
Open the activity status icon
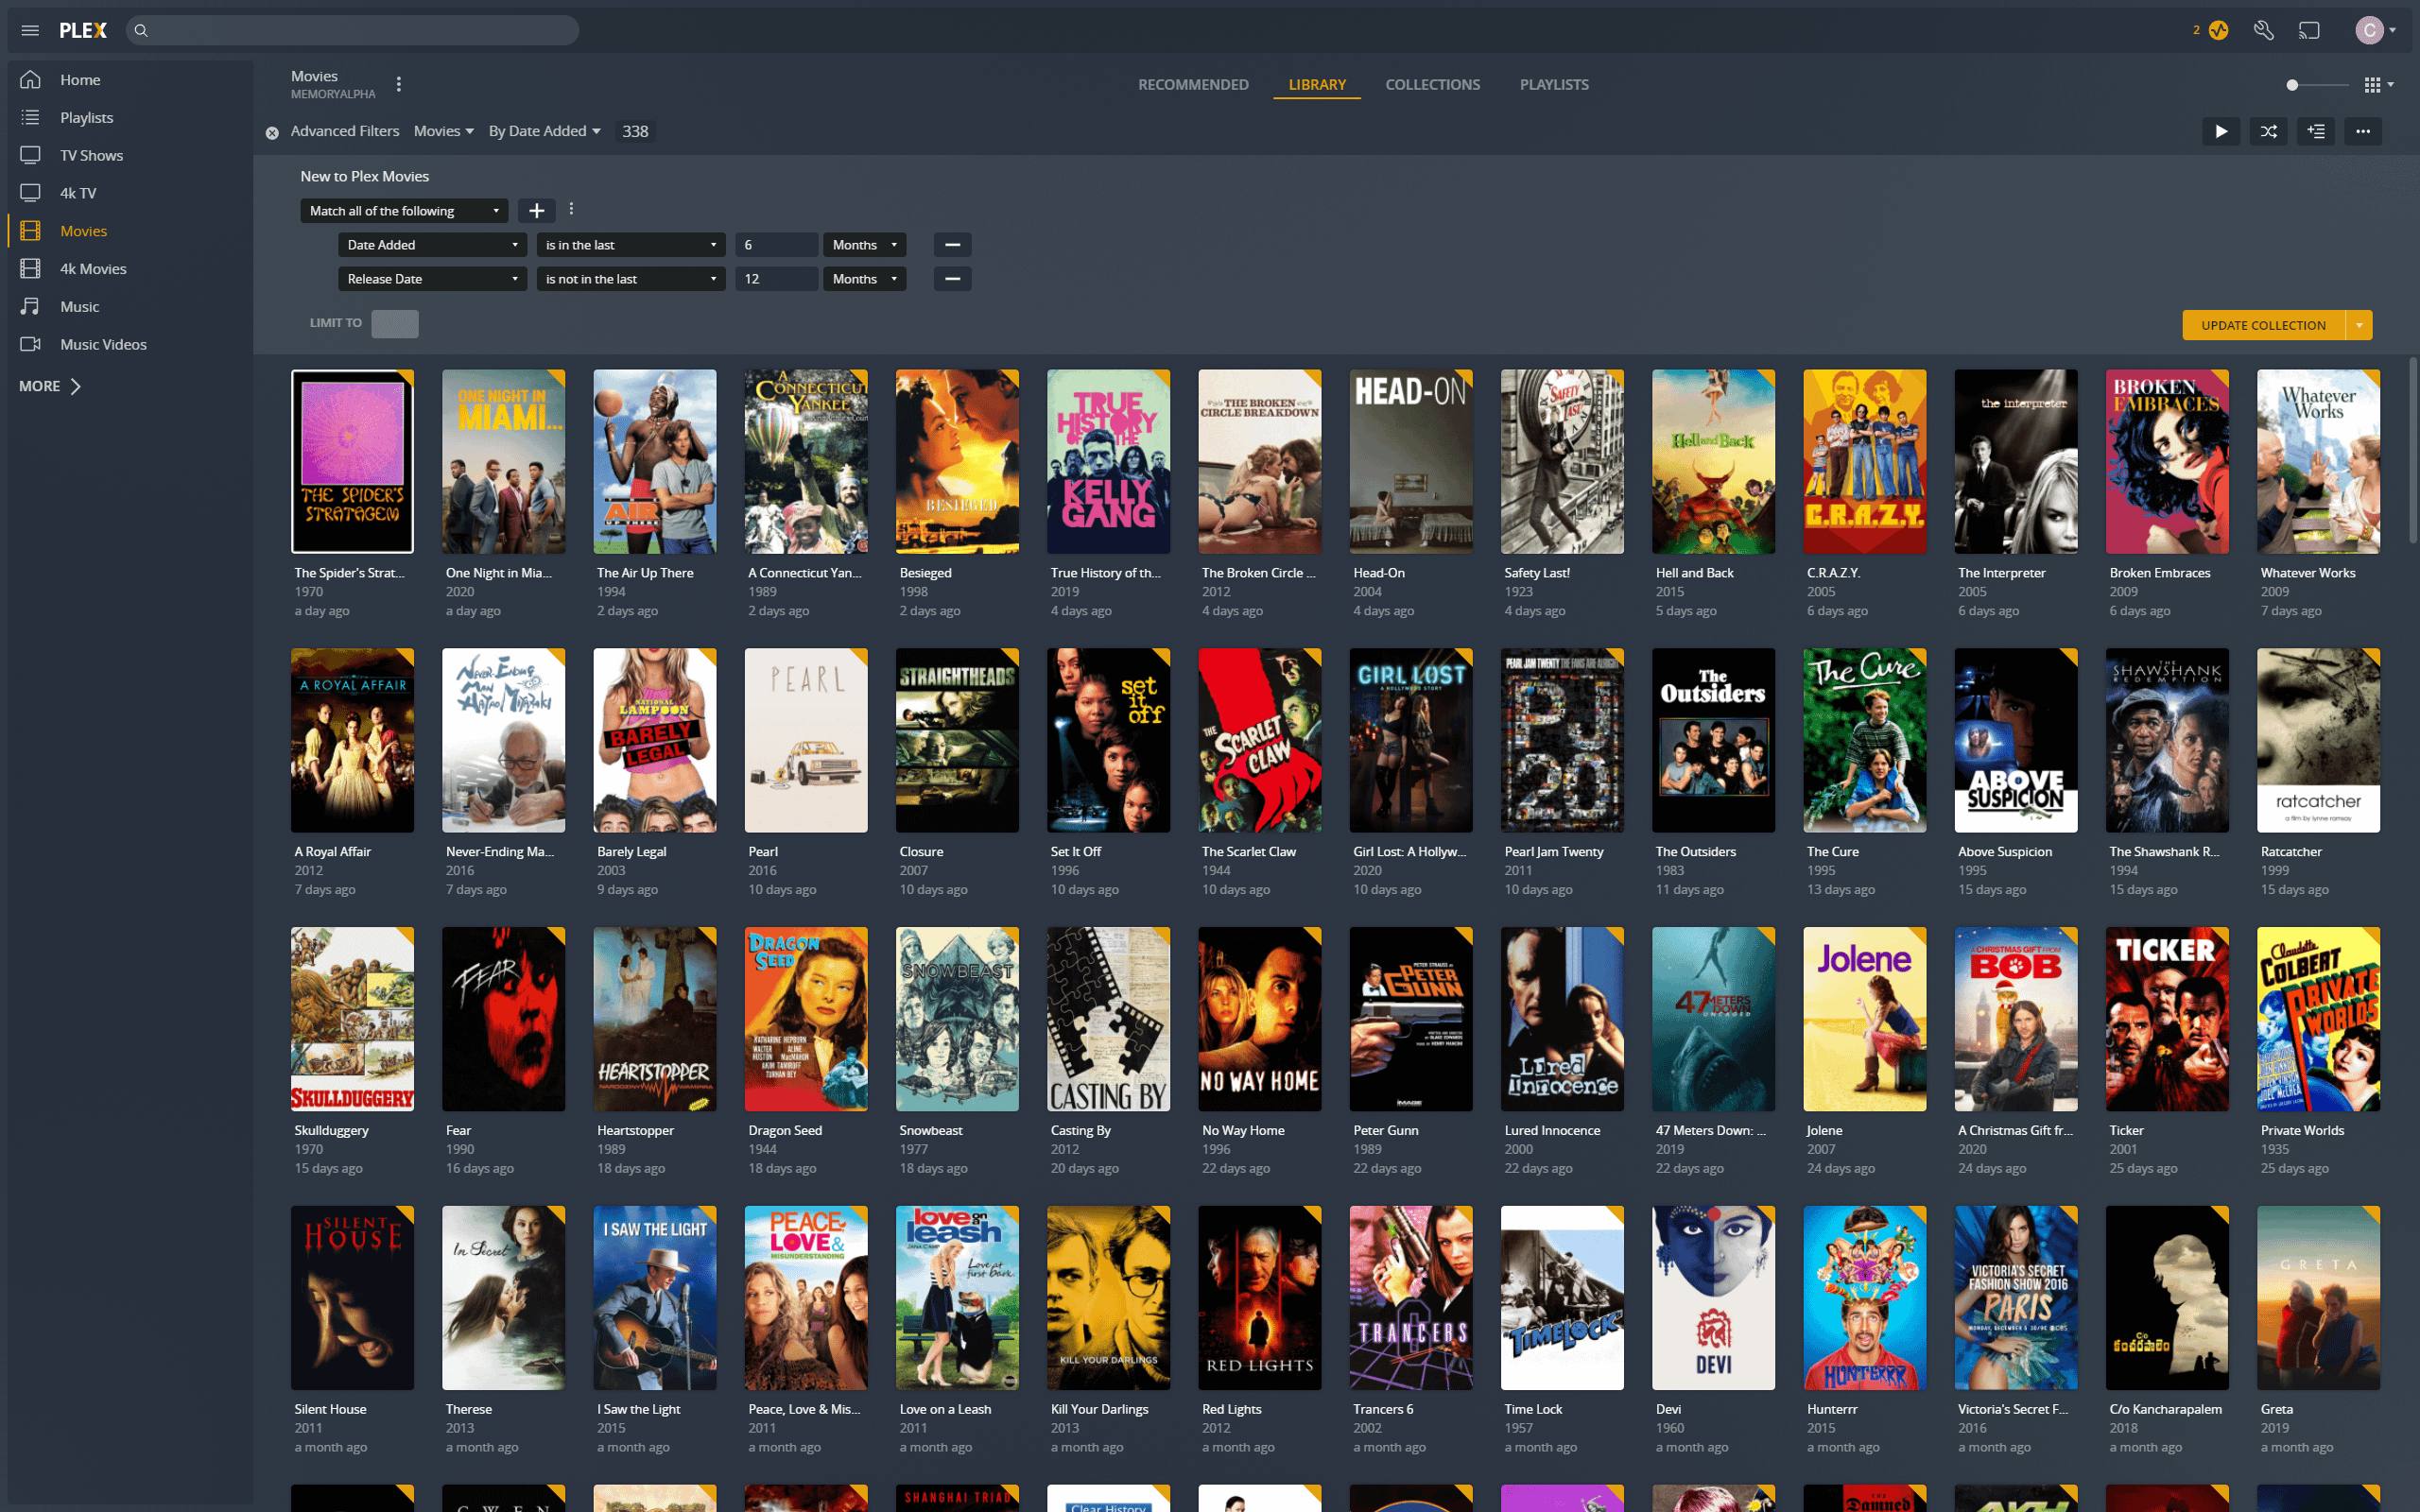2219,30
